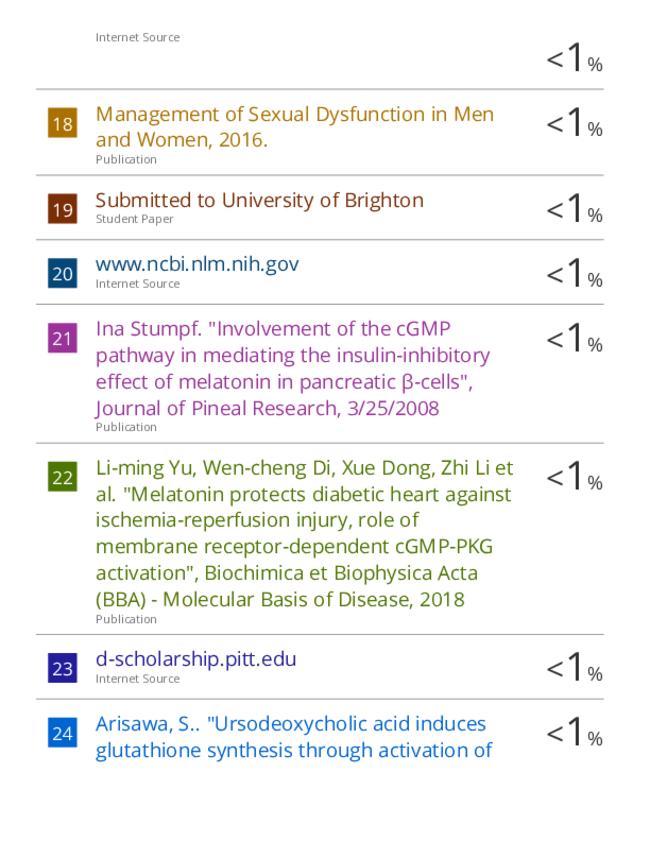Click the <1% match for source 18
Image resolution: width=650 pixels, height=841 pixels.
click(x=574, y=124)
